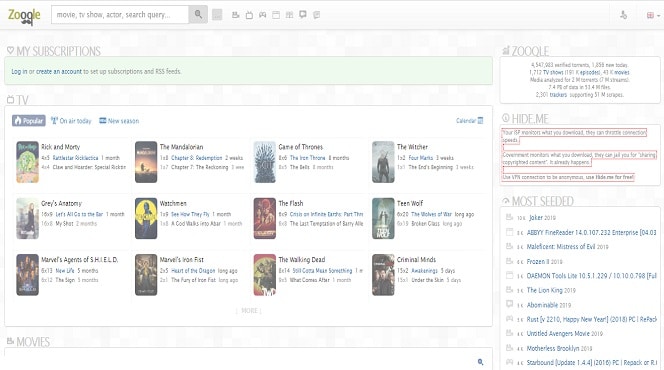Open the forum comments icon in header
664x370 pixels.
316,15
